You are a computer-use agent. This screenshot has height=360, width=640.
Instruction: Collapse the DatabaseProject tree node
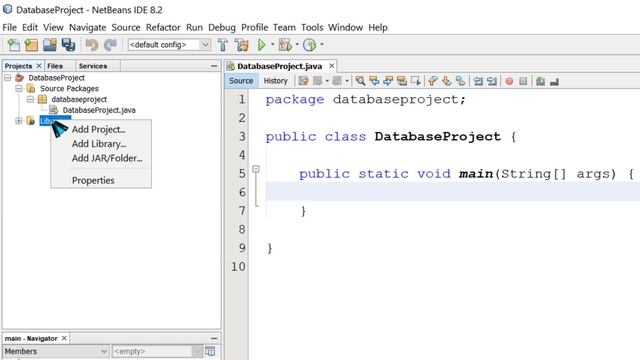(7, 78)
